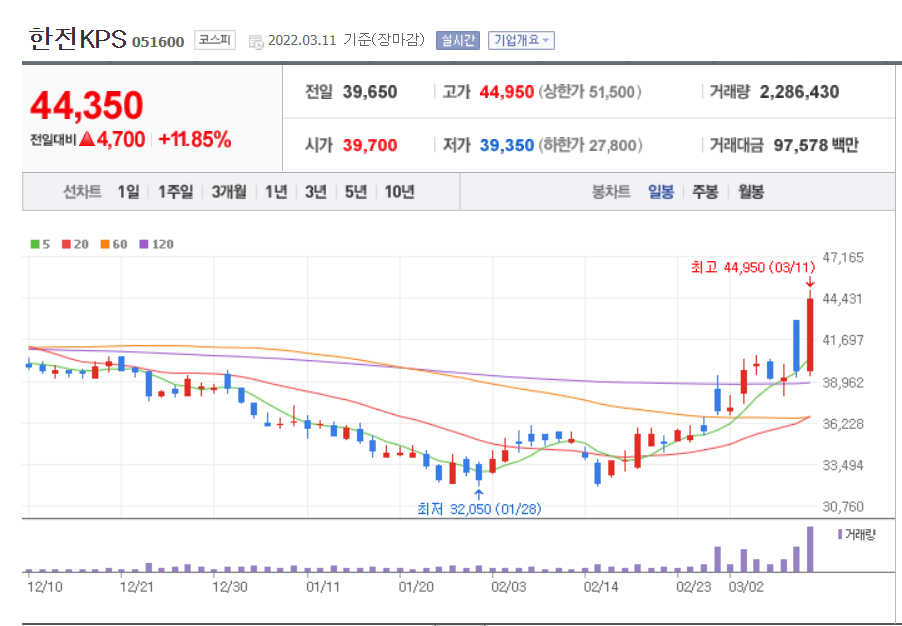Click the 하한가 27,800 text

590,145
